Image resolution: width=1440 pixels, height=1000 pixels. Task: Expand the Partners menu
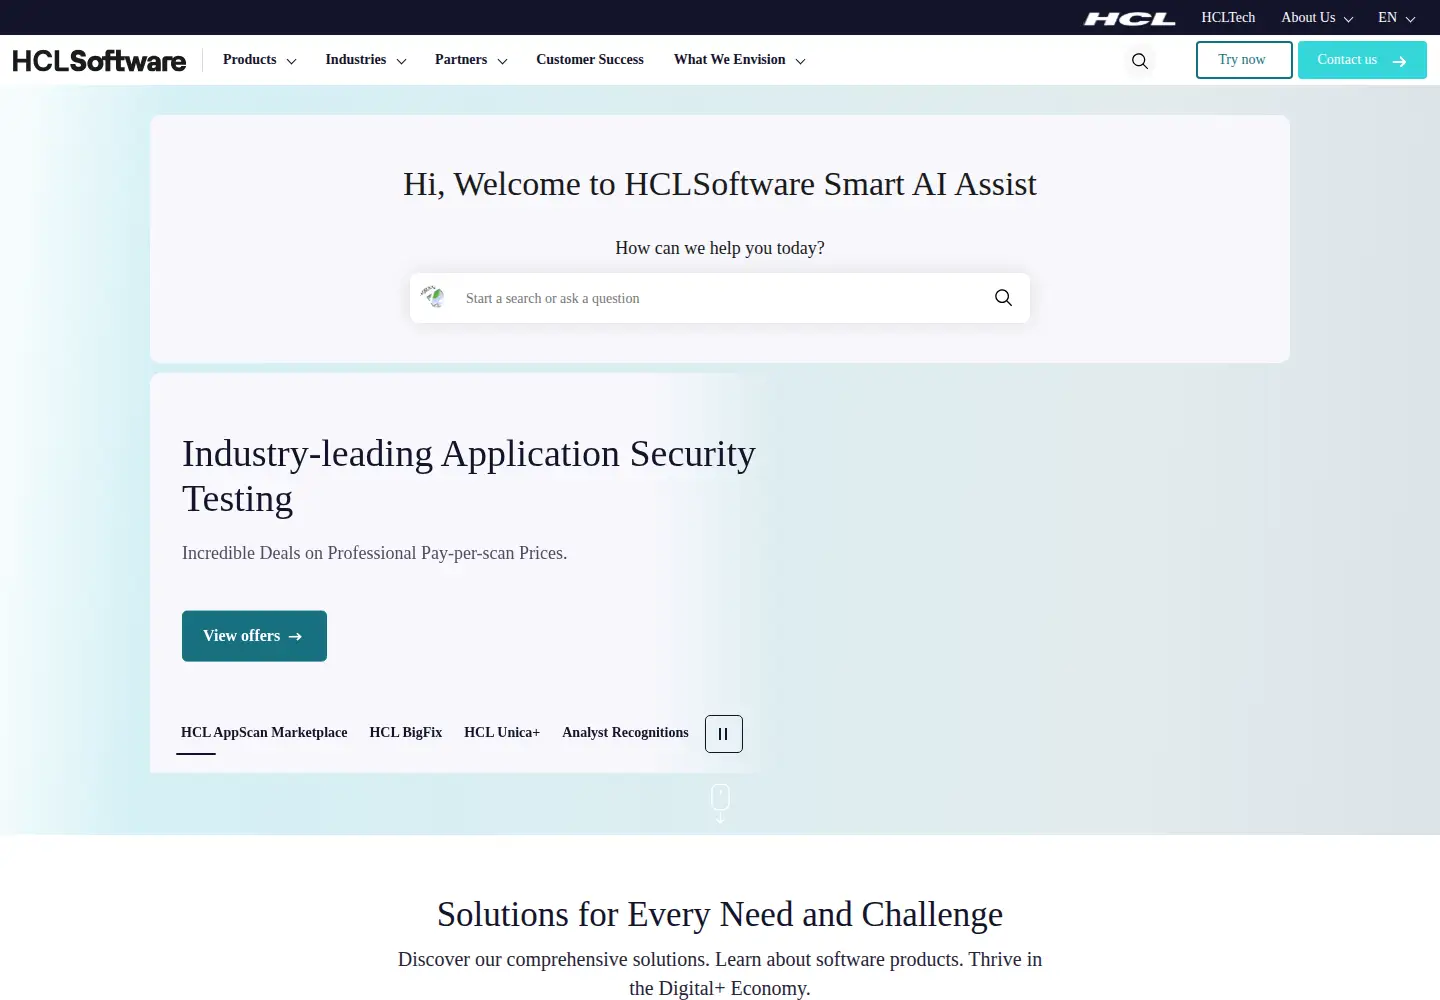[471, 60]
